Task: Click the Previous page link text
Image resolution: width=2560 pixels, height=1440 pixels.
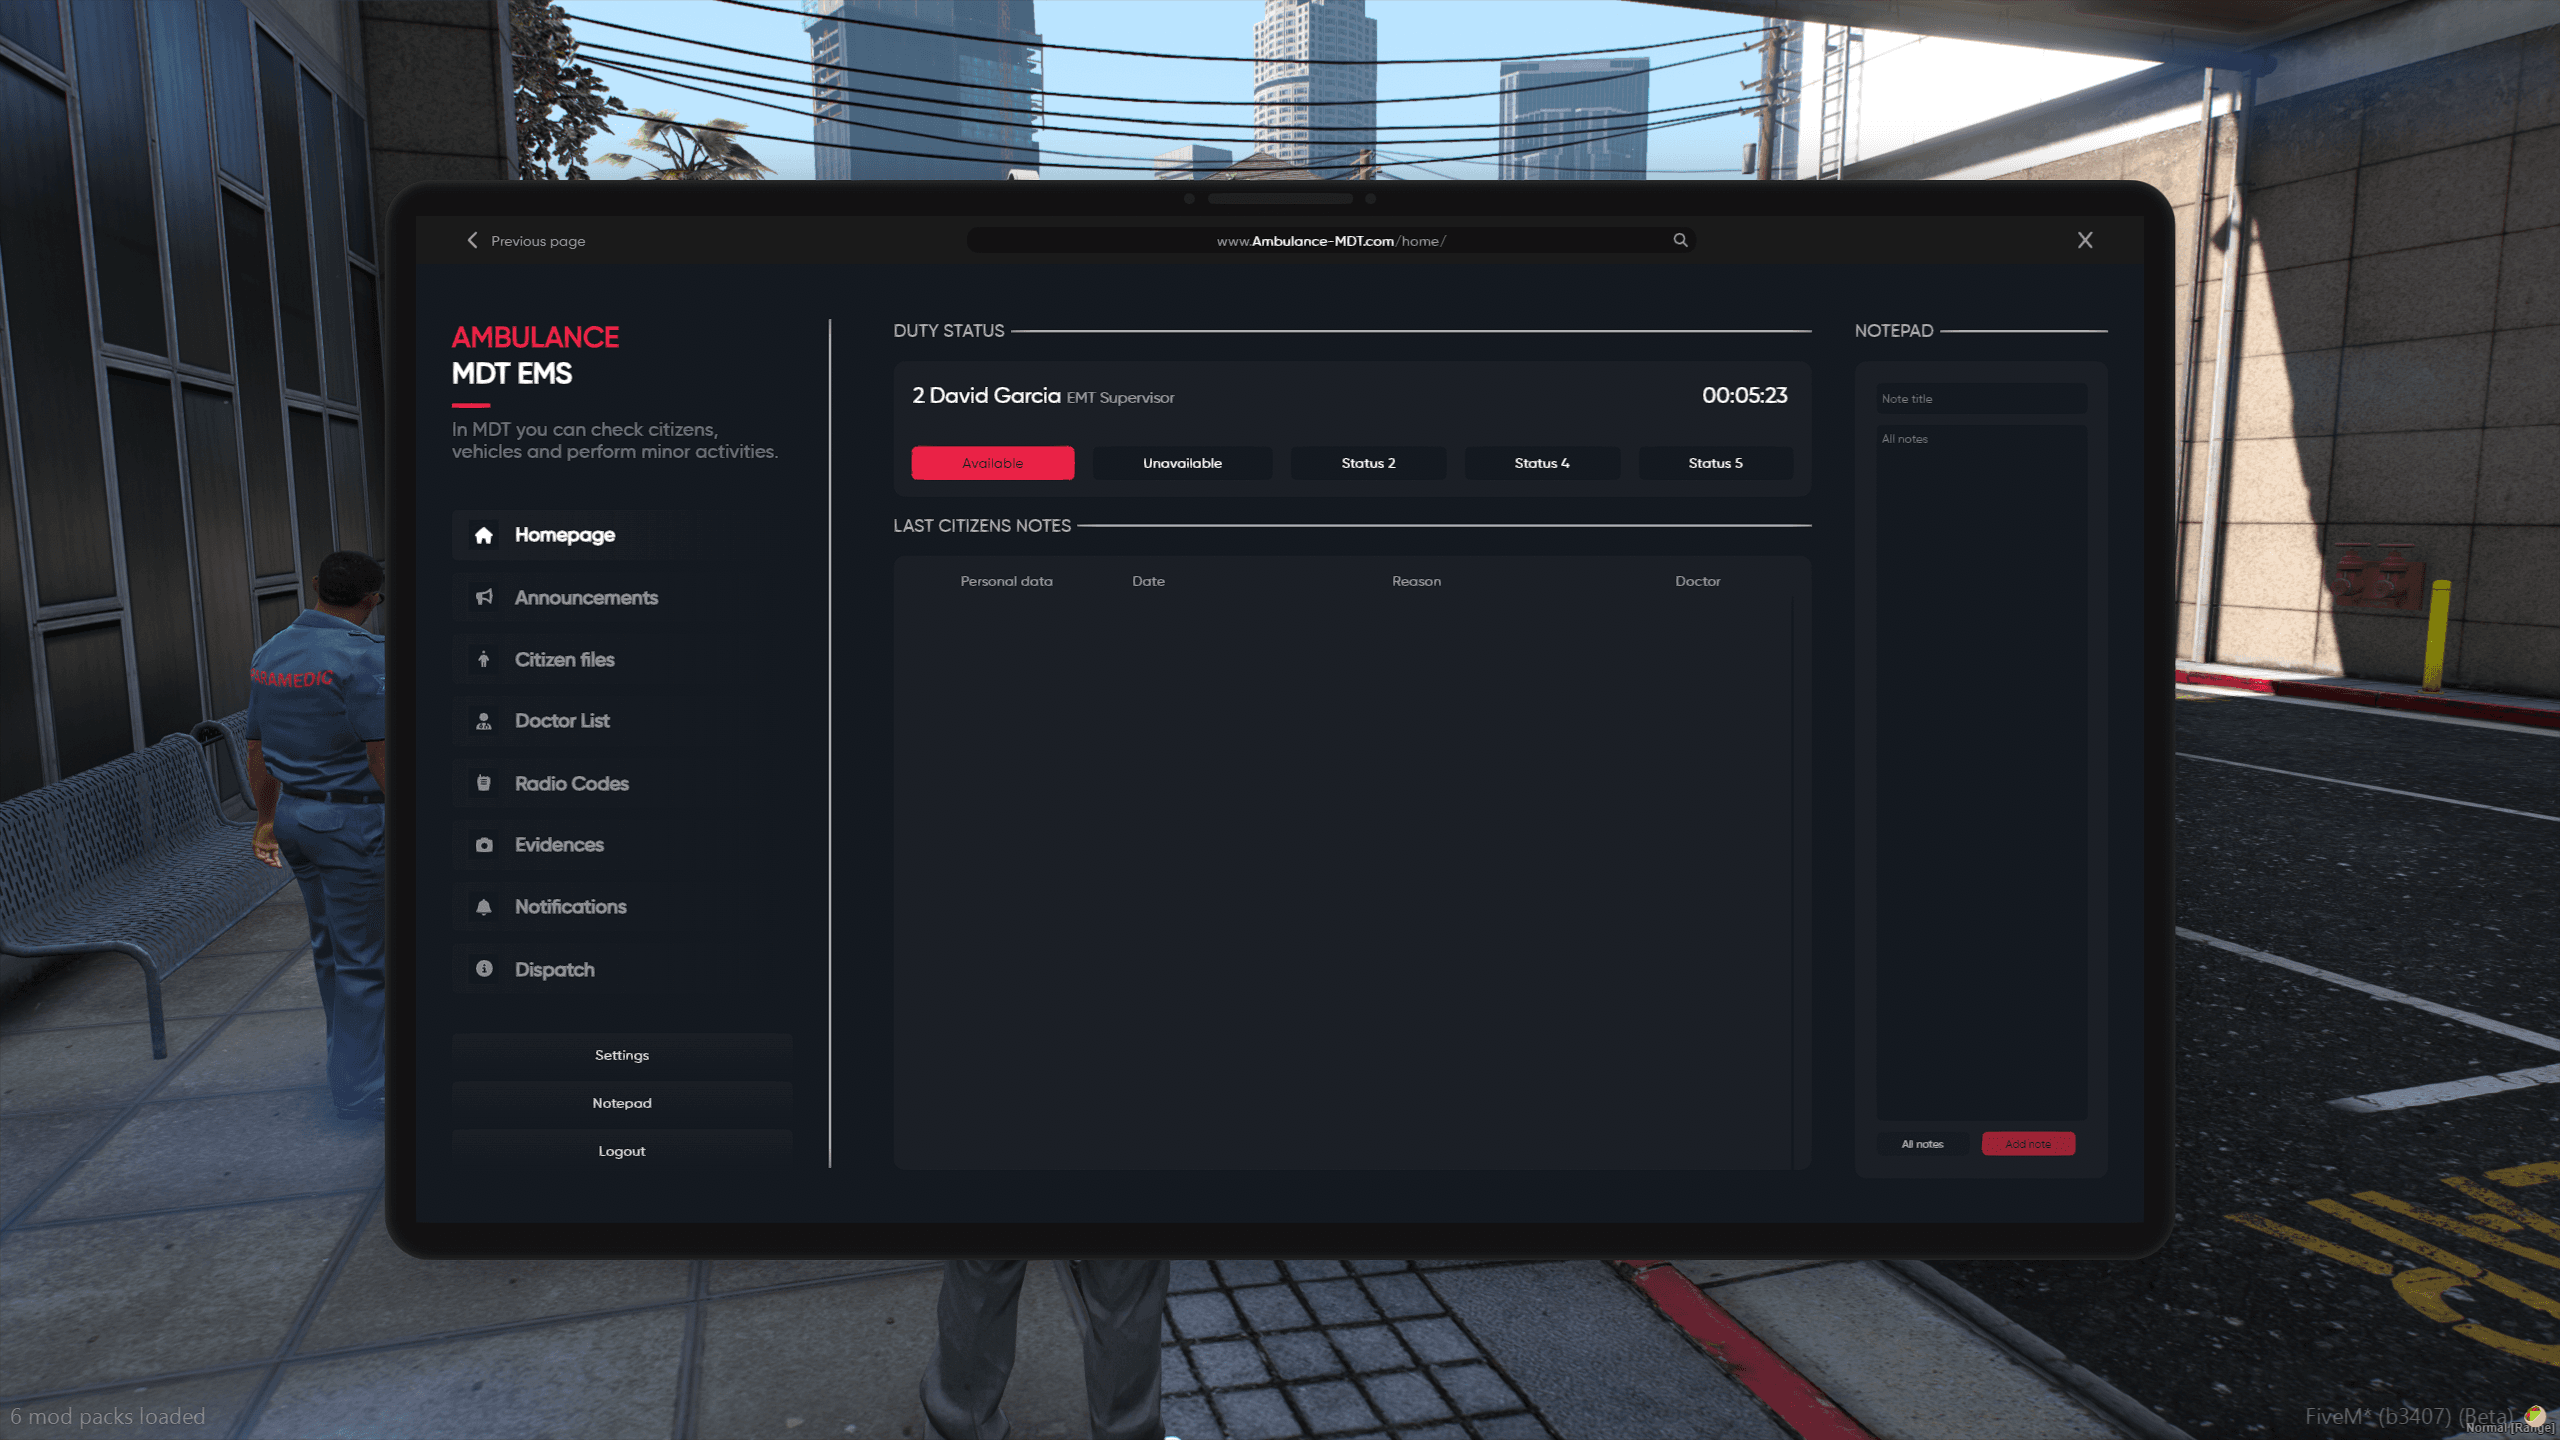Action: click(538, 241)
